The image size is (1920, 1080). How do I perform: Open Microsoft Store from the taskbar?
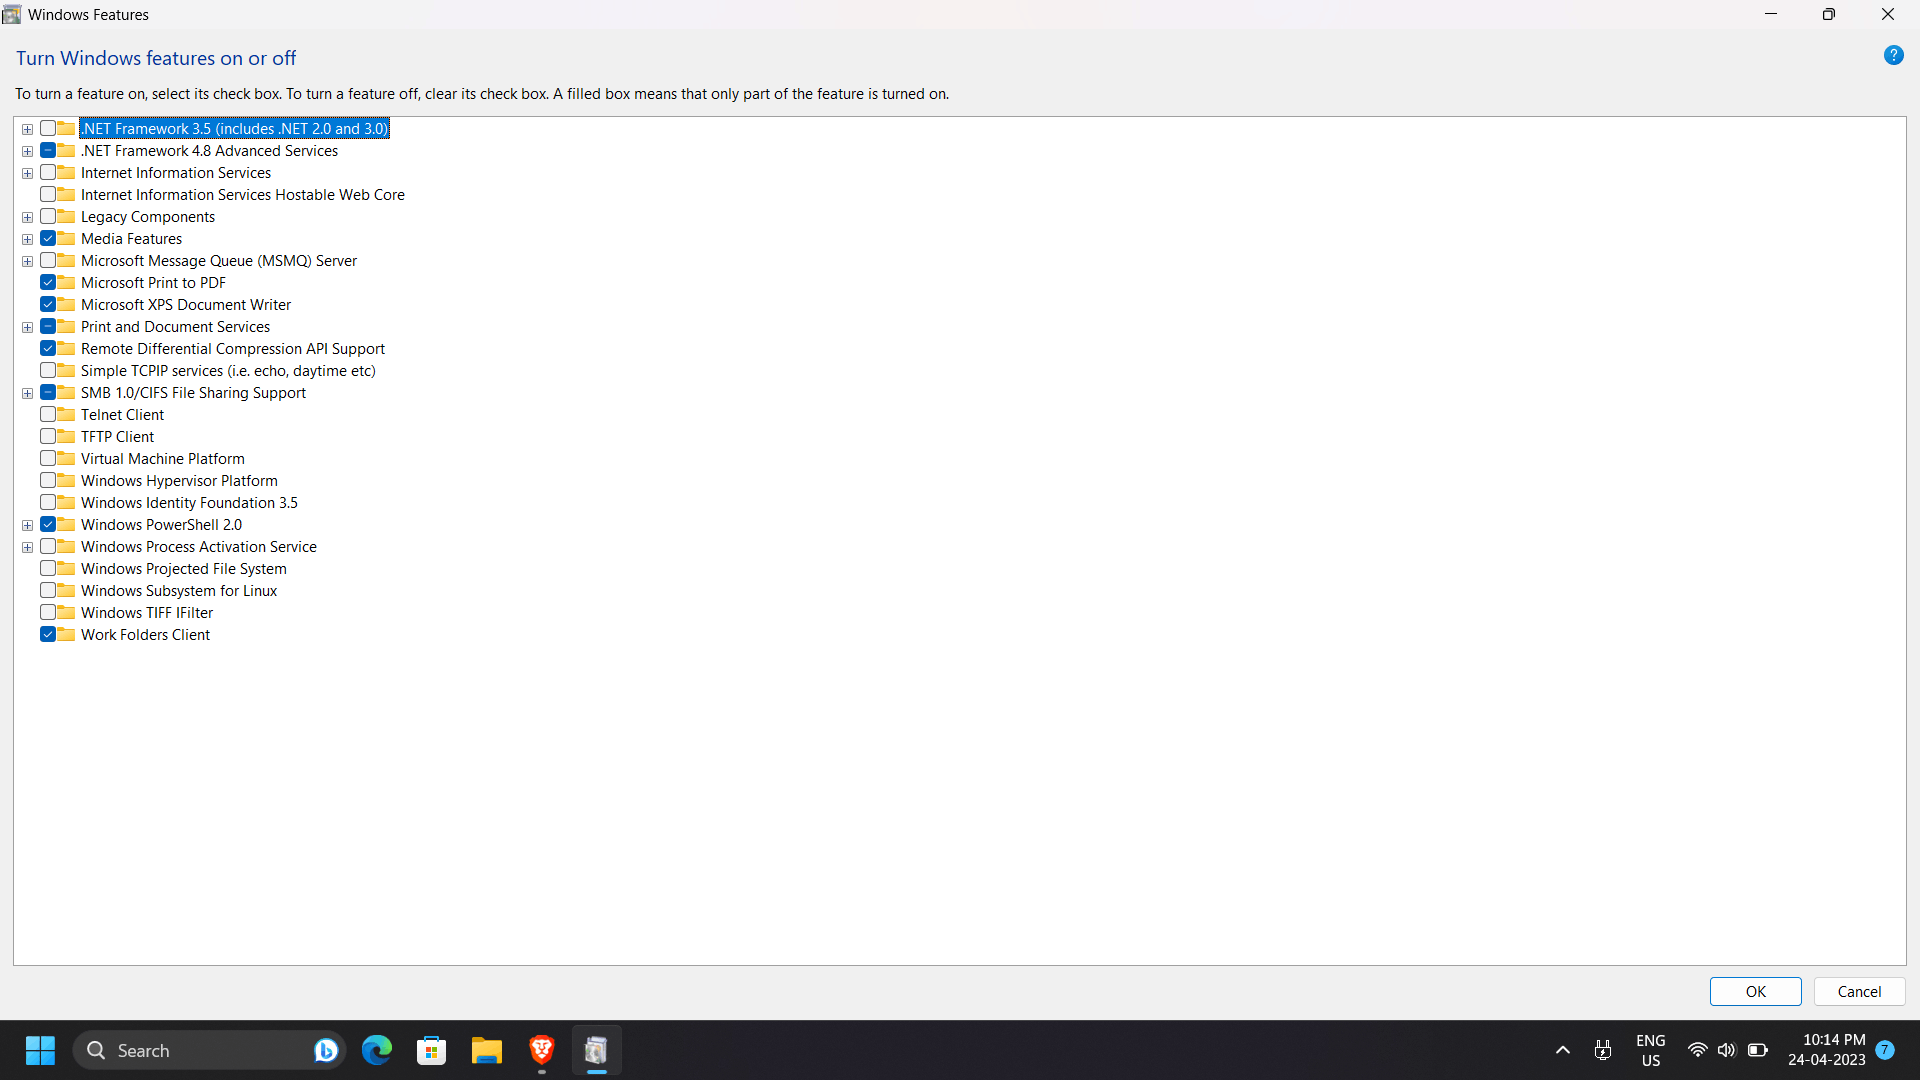point(432,1050)
